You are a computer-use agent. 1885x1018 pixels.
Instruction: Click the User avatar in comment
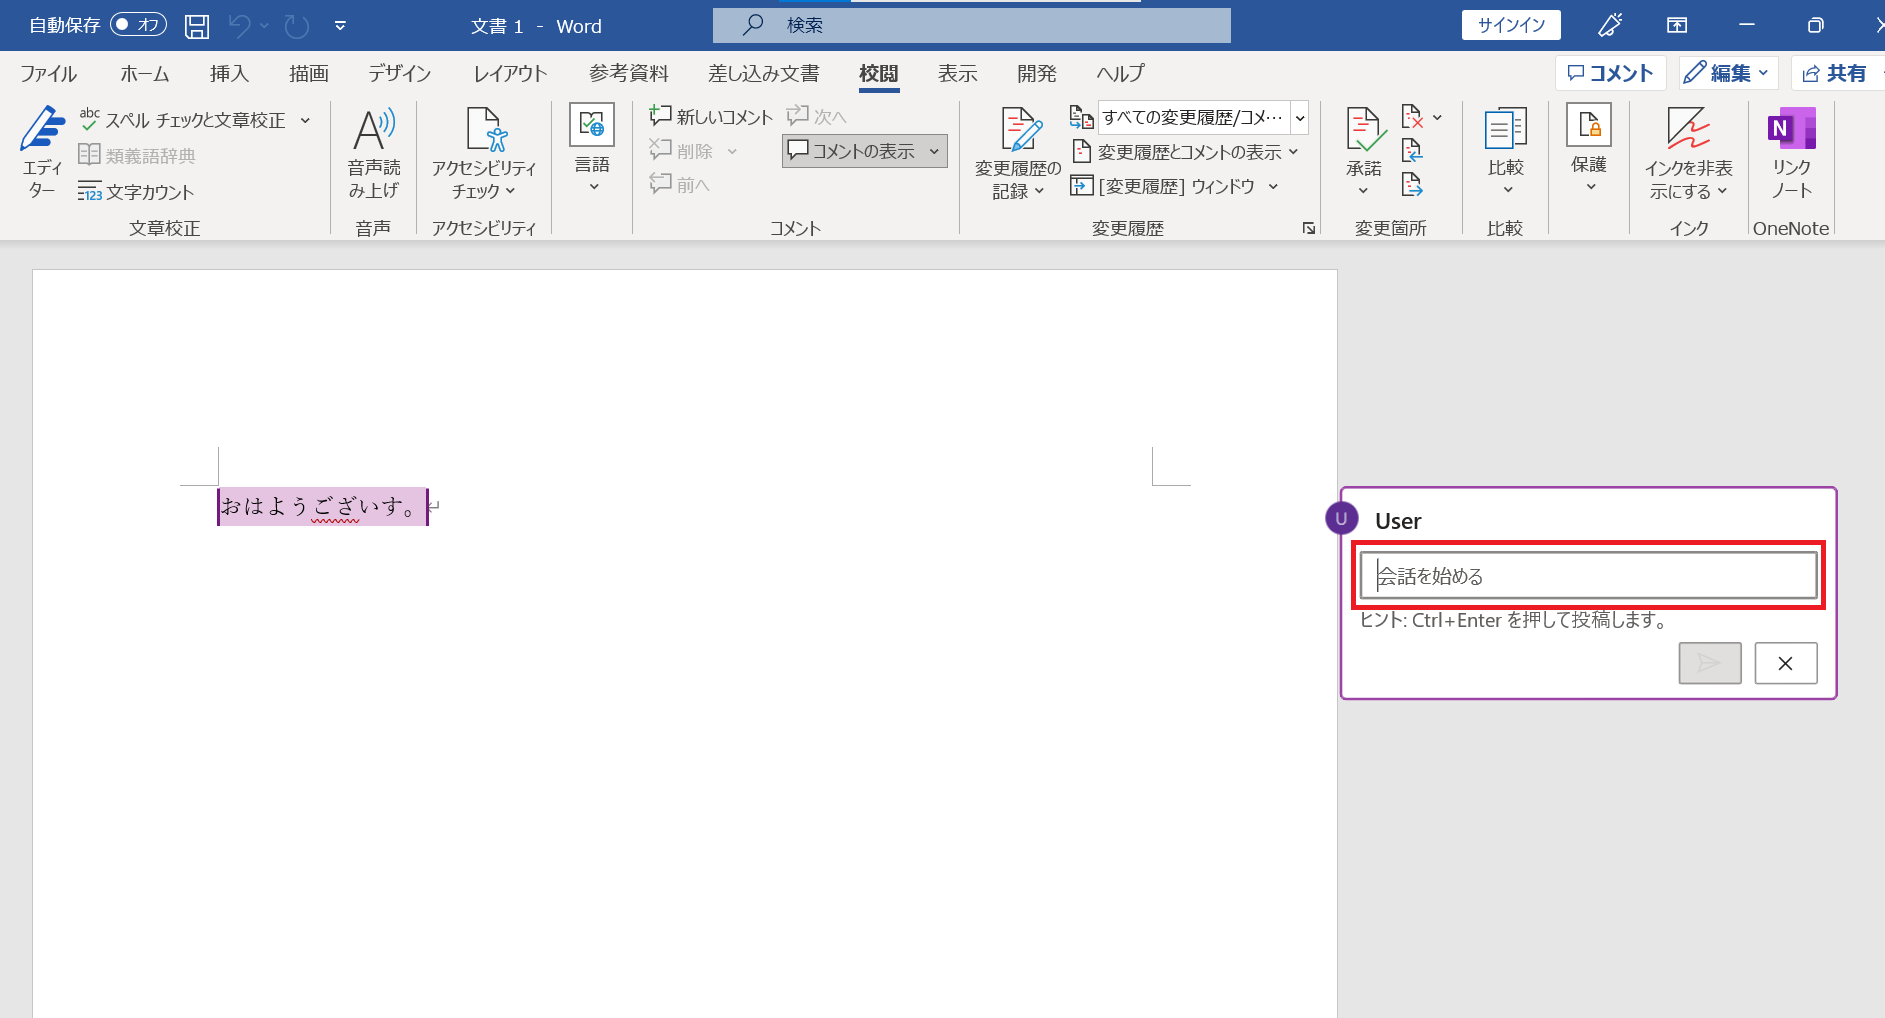(1341, 518)
